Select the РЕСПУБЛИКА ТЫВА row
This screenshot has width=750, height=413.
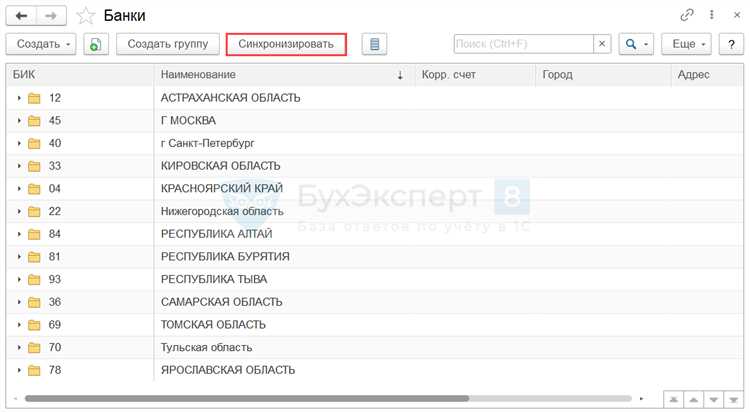click(x=375, y=279)
